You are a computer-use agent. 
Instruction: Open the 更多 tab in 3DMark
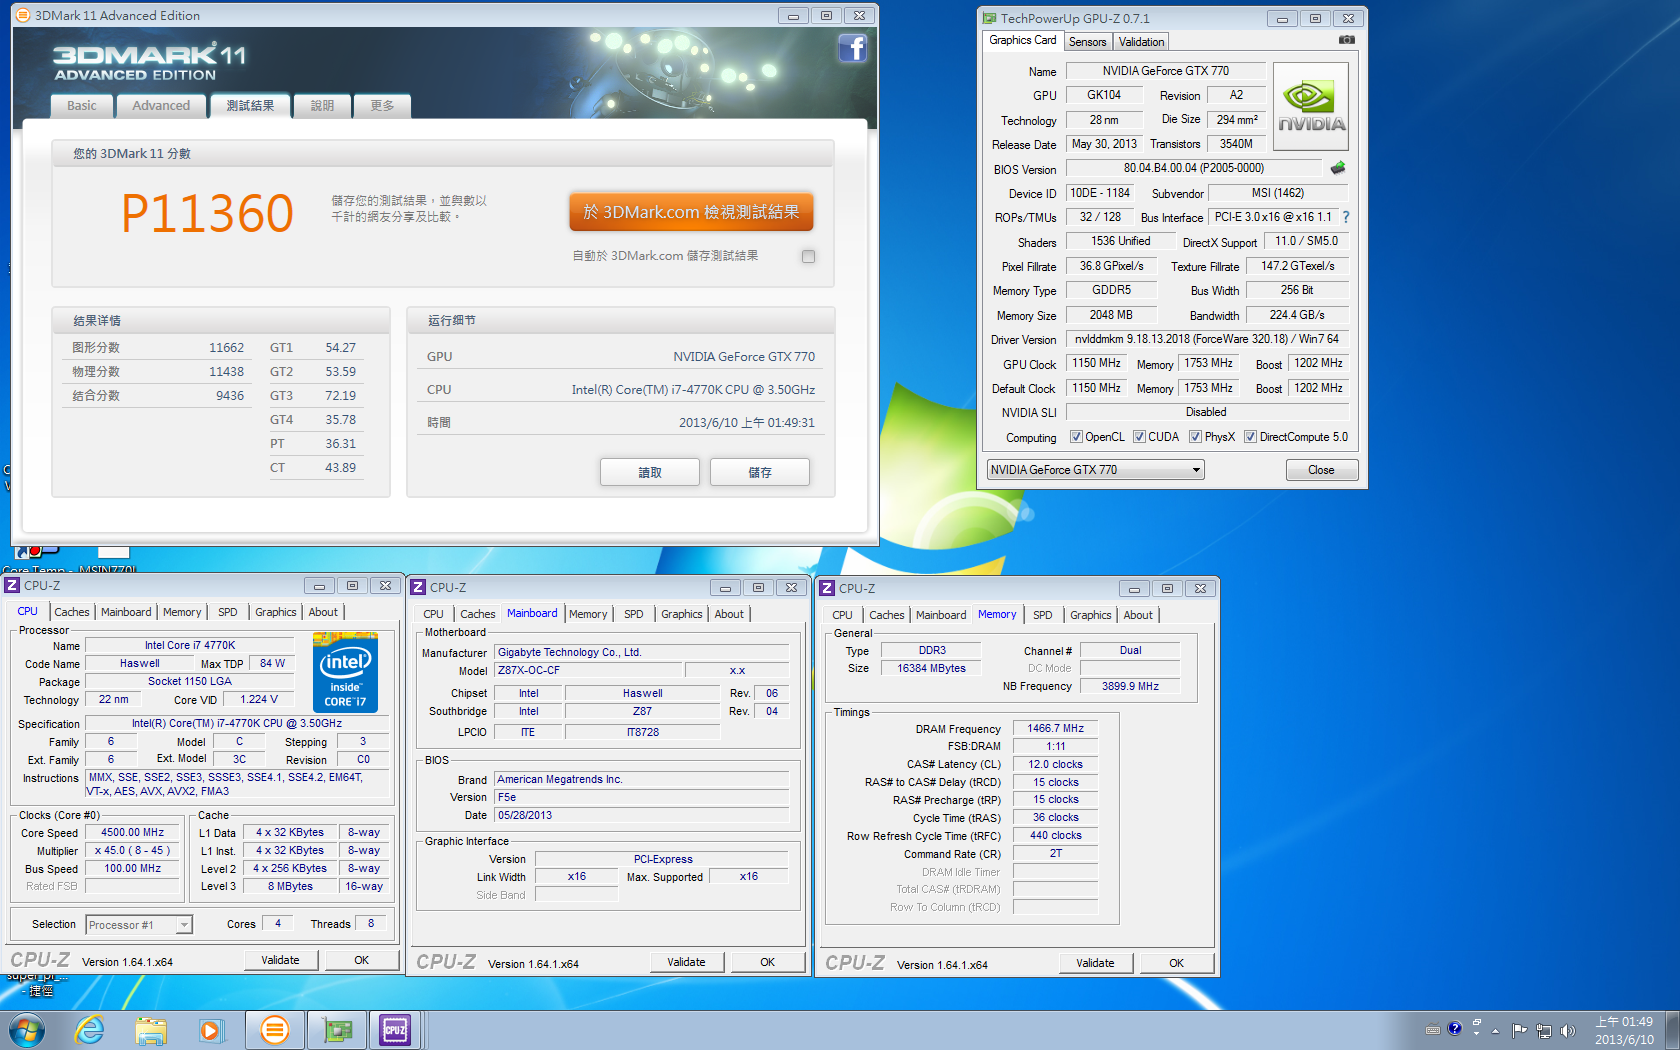pyautogui.click(x=382, y=105)
